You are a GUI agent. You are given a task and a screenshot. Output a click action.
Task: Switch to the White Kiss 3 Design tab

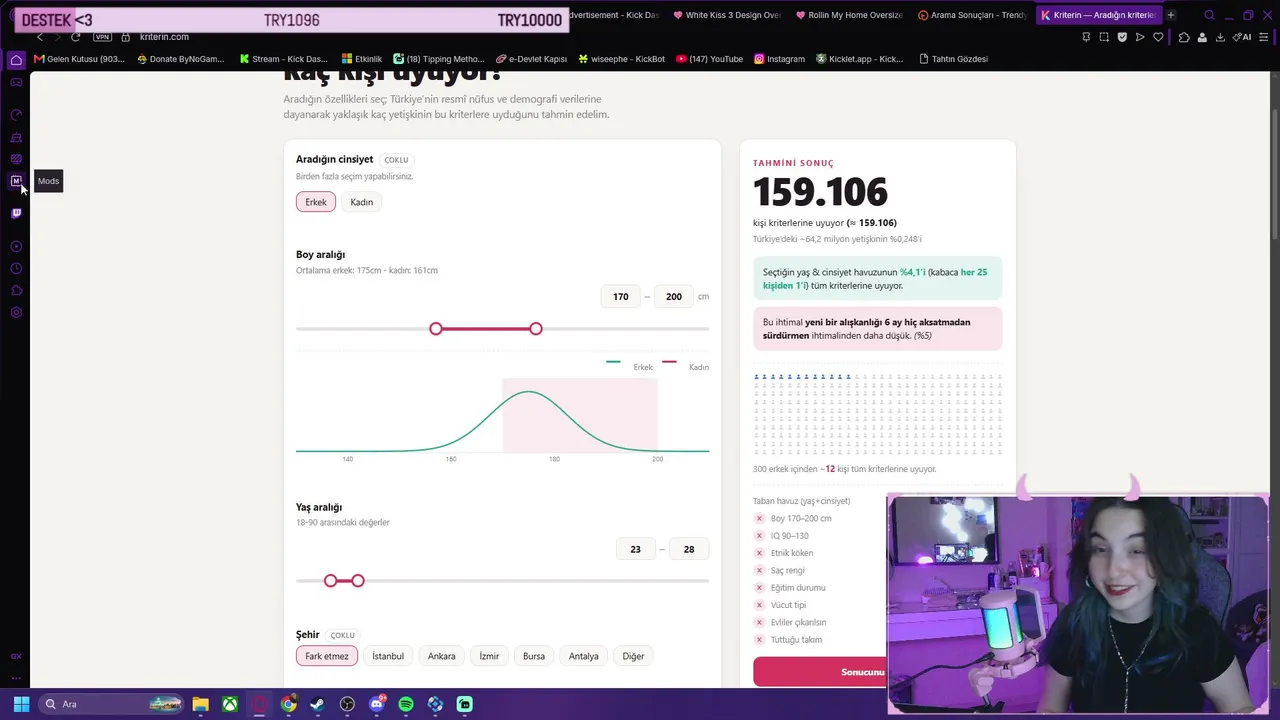coord(727,15)
